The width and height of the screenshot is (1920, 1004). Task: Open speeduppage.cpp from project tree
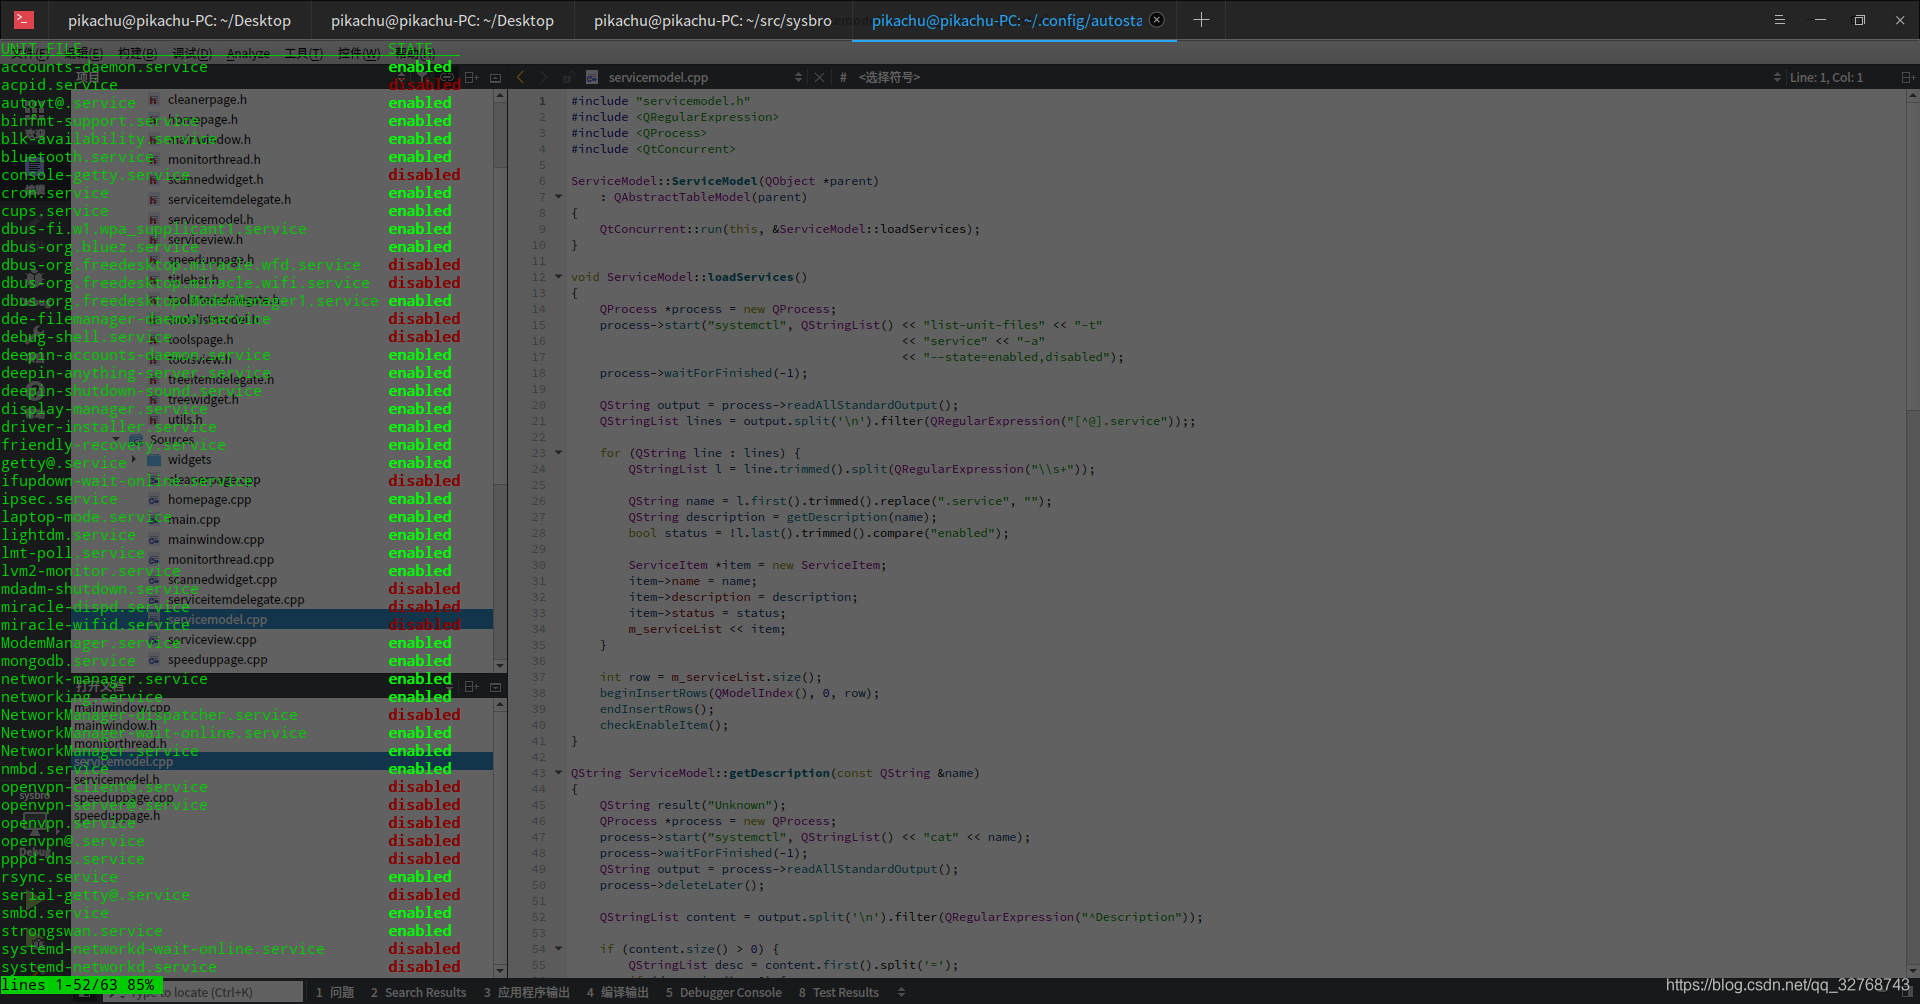(x=217, y=659)
